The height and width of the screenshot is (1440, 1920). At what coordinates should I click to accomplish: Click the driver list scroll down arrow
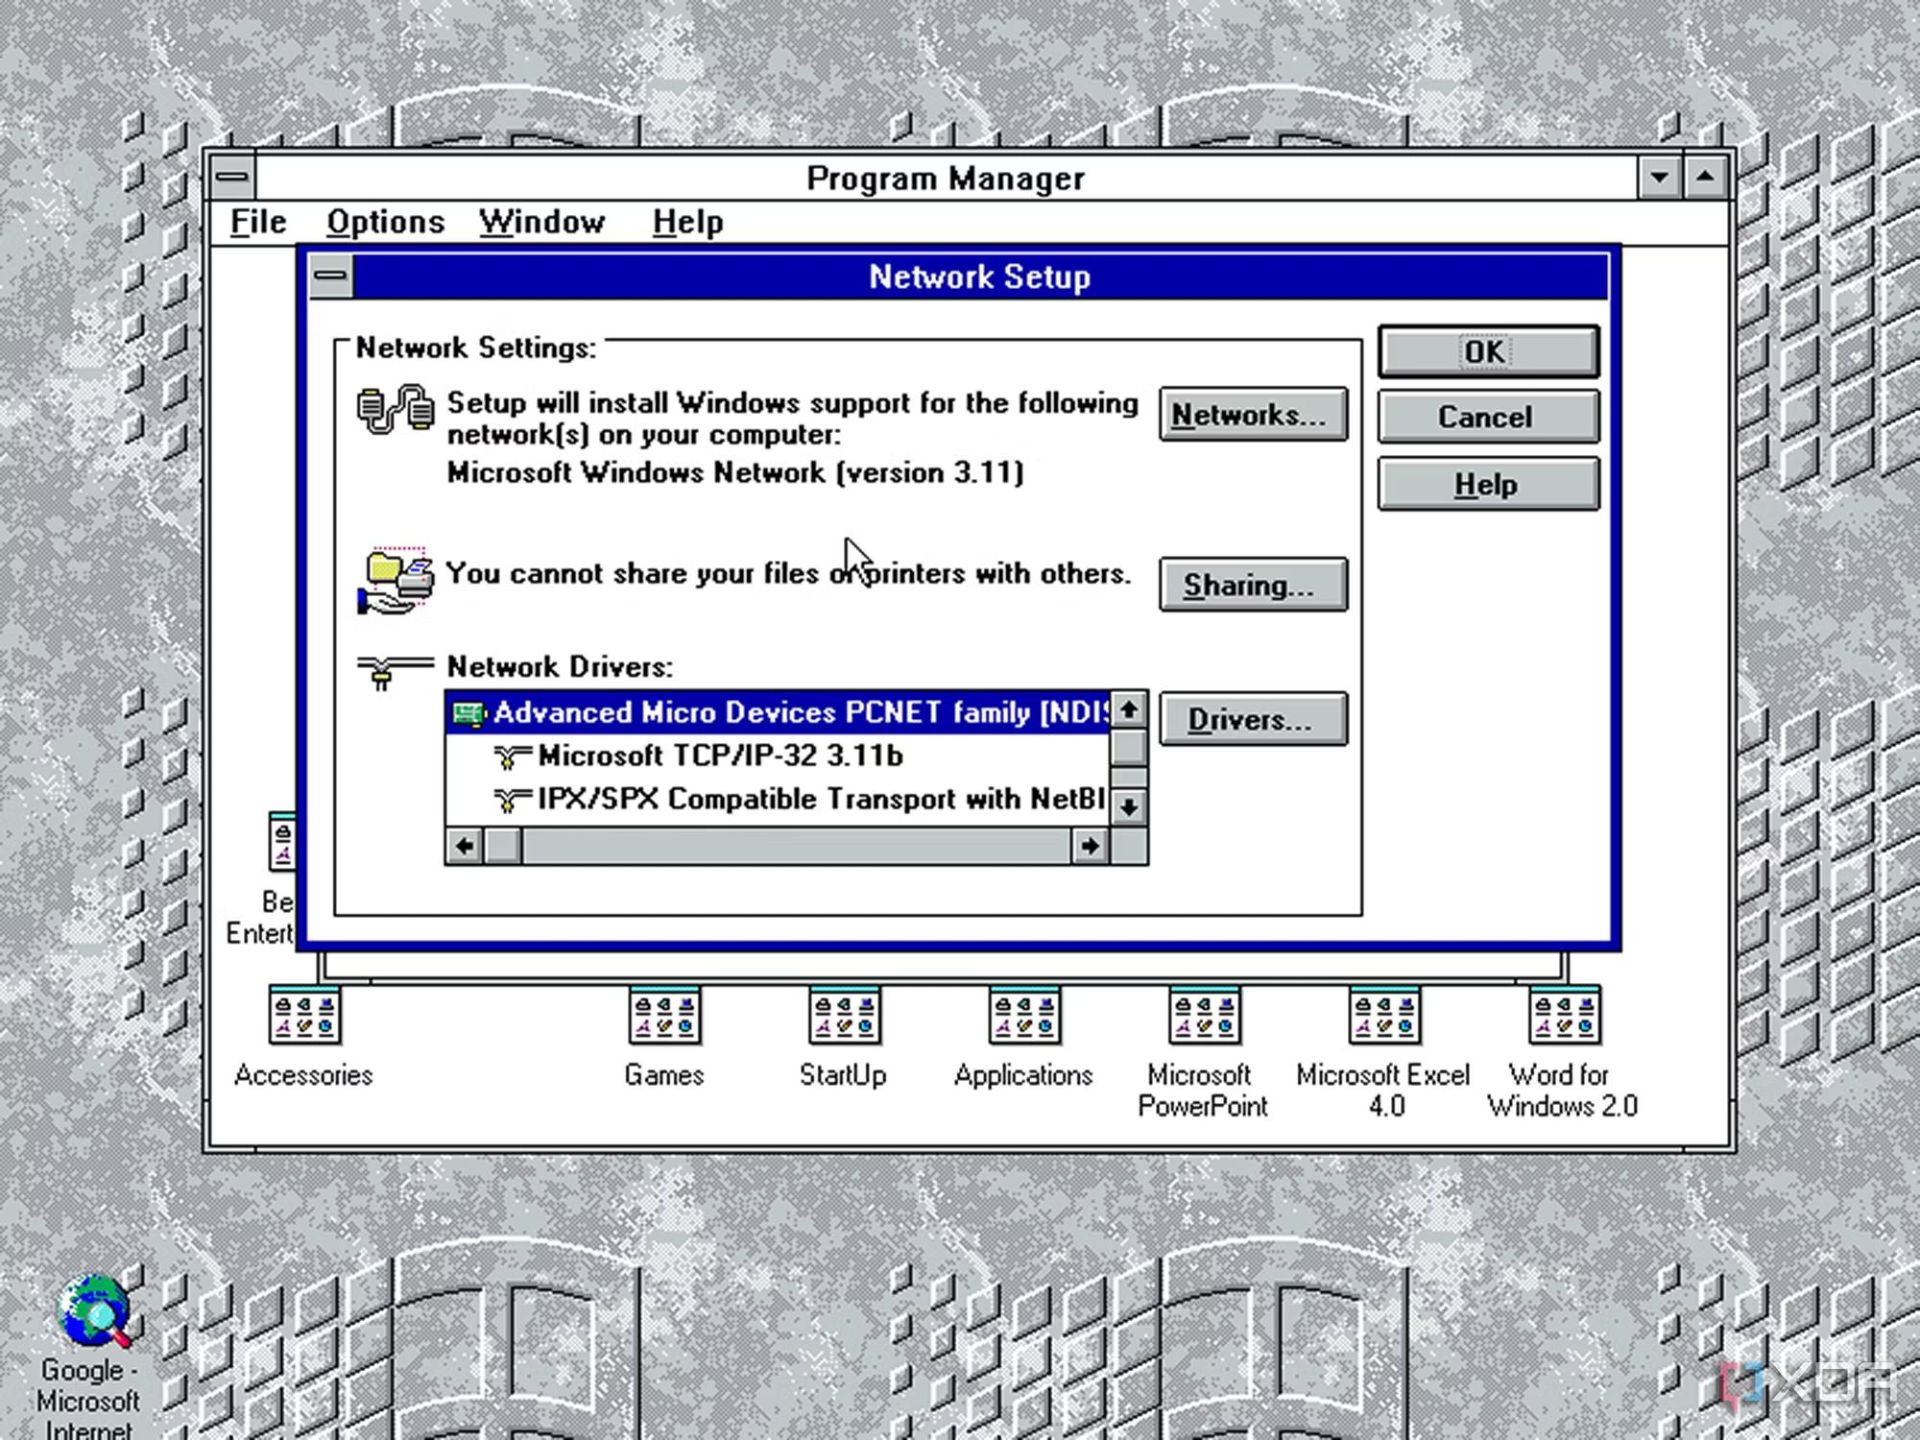[x=1129, y=807]
